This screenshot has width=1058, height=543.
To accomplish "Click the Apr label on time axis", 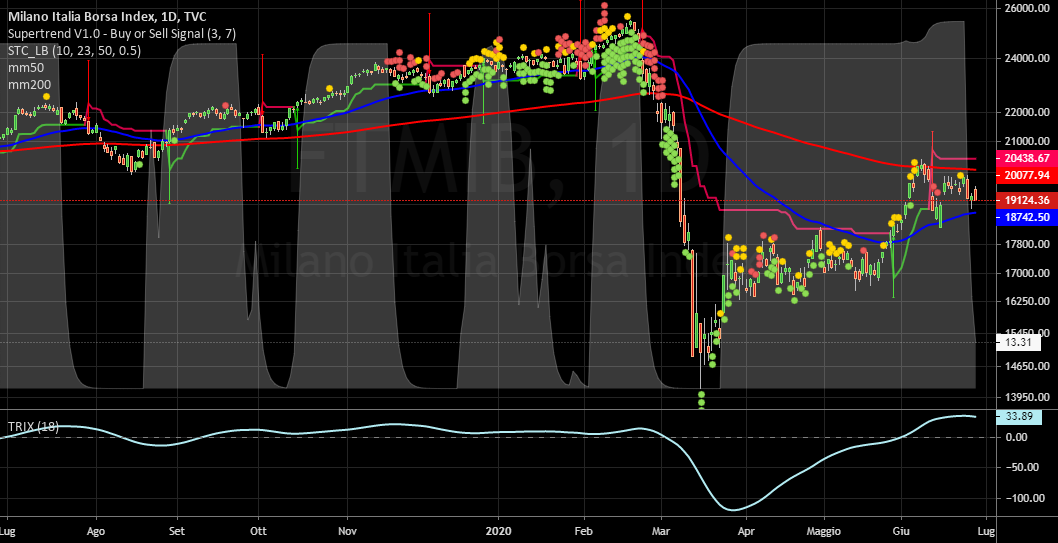I will coord(746,531).
